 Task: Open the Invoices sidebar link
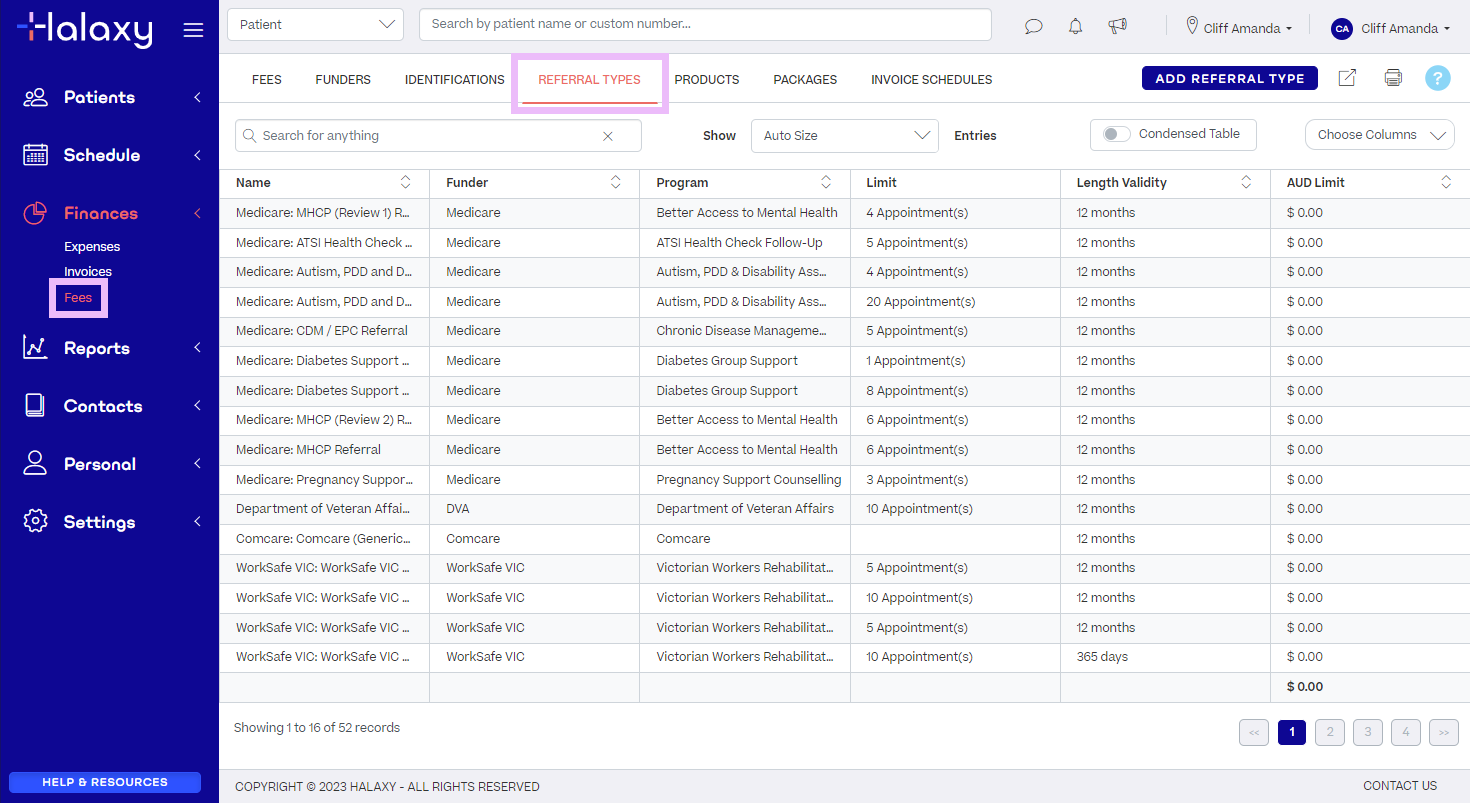[88, 272]
